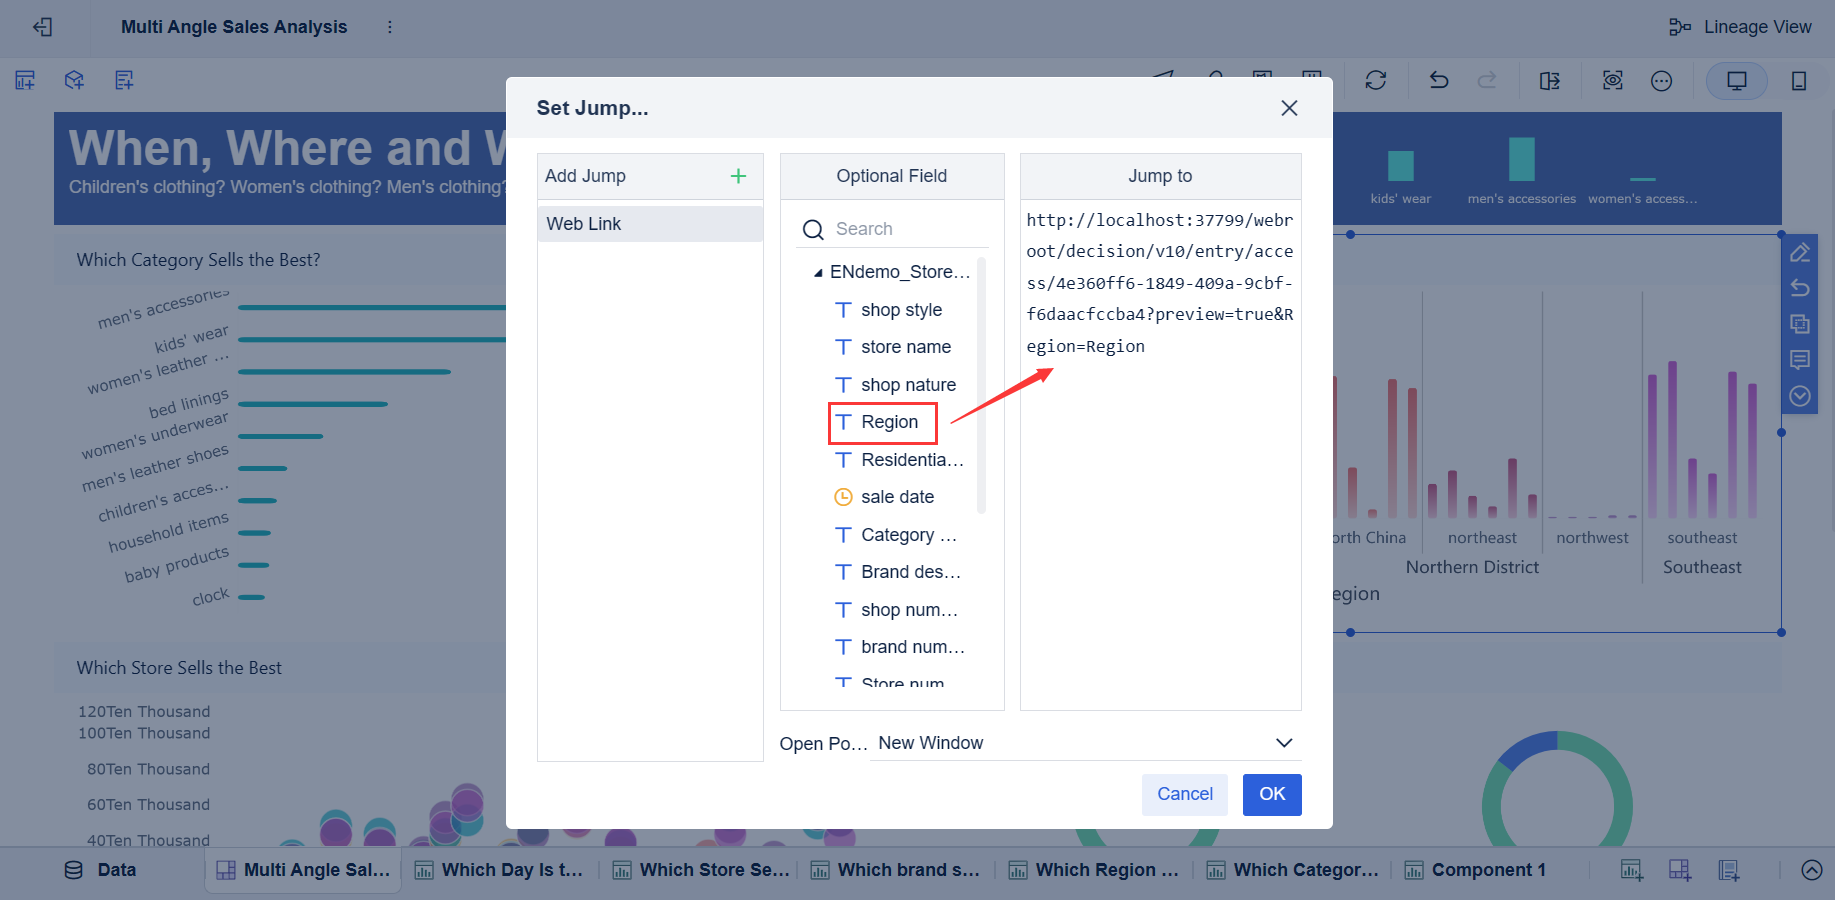Click the Preview eye icon in the toolbar
The image size is (1835, 900).
click(x=1612, y=80)
